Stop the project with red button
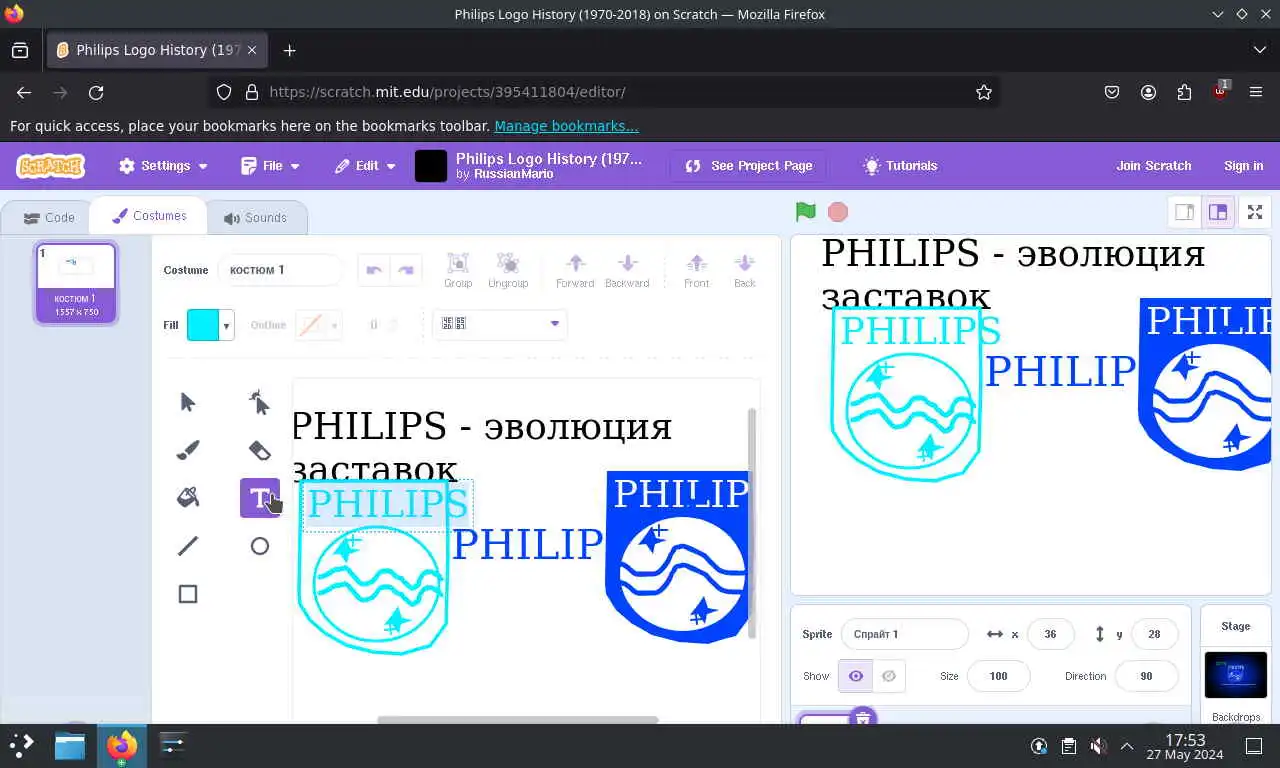The image size is (1280, 768). pos(838,212)
